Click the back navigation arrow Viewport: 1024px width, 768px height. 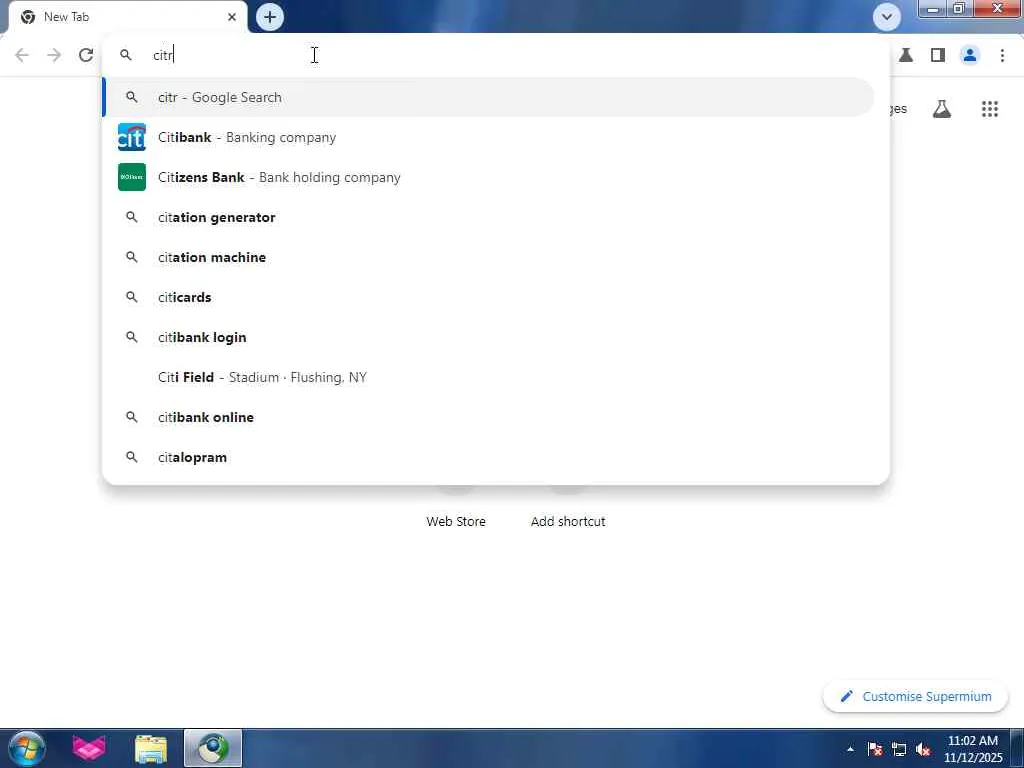click(x=22, y=55)
